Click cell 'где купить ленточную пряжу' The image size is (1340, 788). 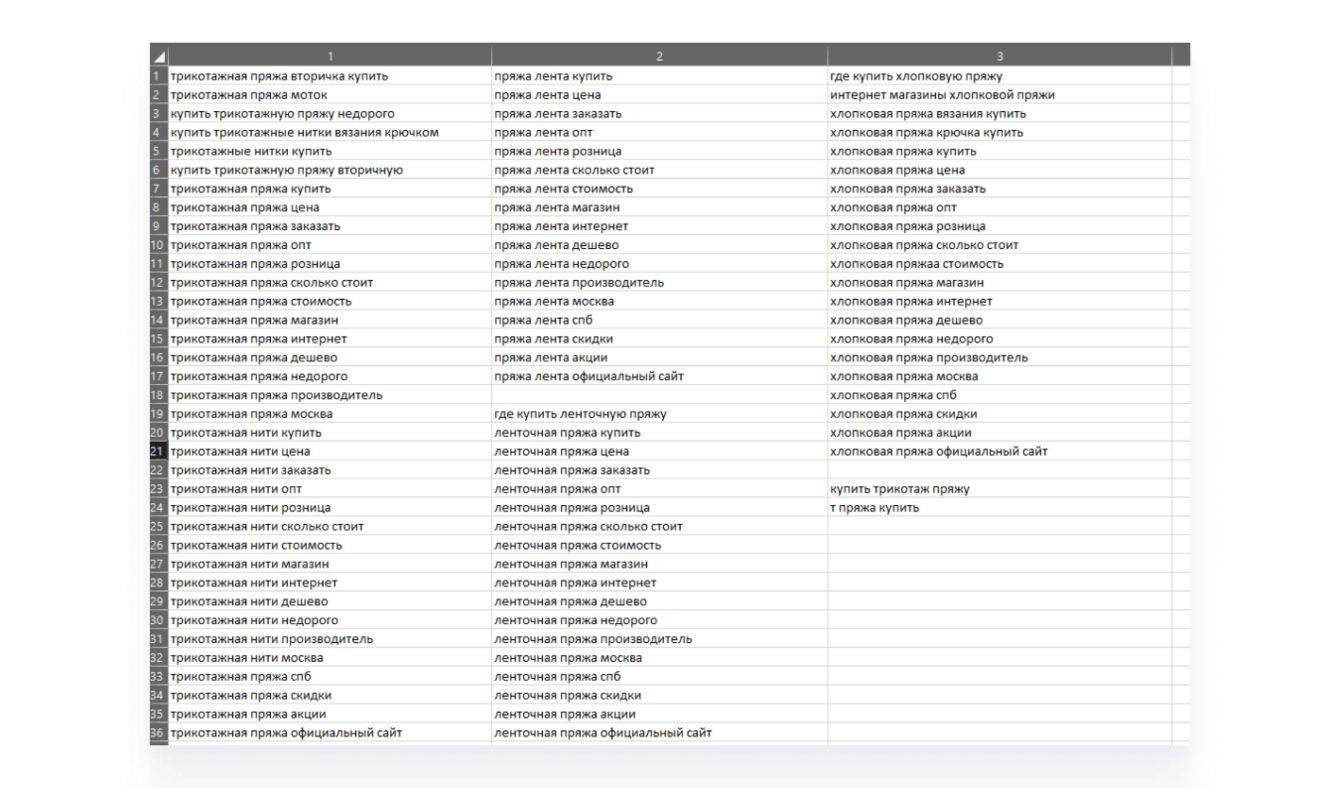659,414
